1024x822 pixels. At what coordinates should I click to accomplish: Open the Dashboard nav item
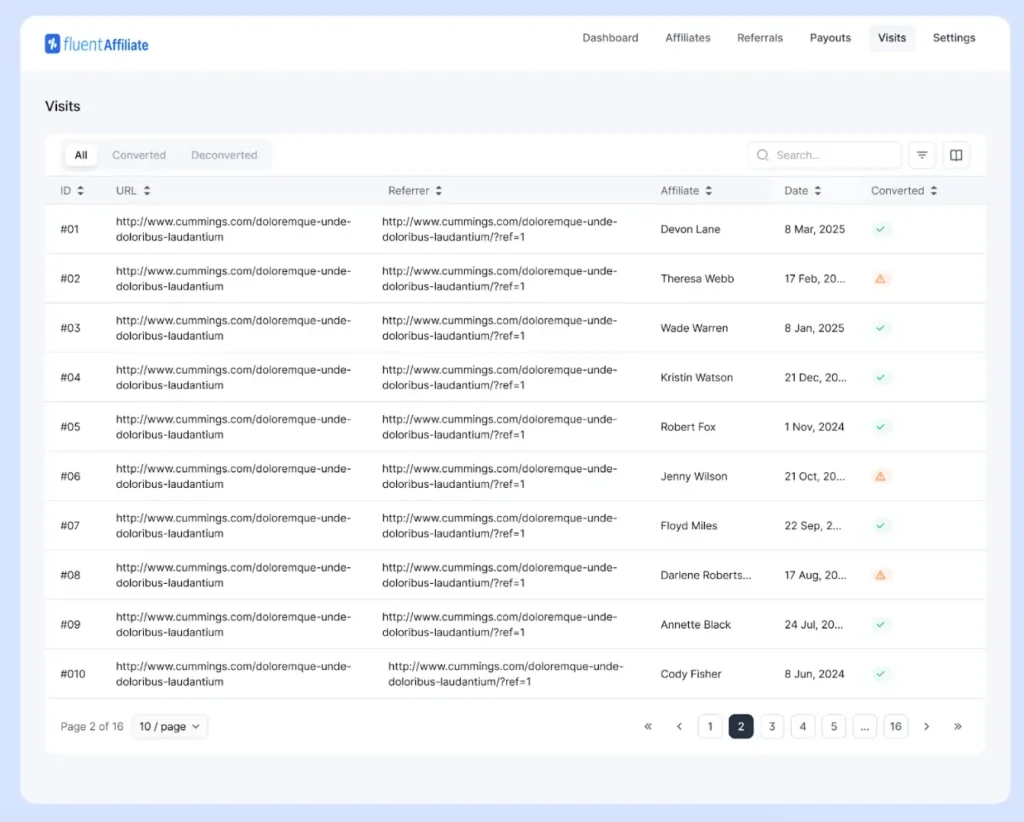click(x=610, y=38)
